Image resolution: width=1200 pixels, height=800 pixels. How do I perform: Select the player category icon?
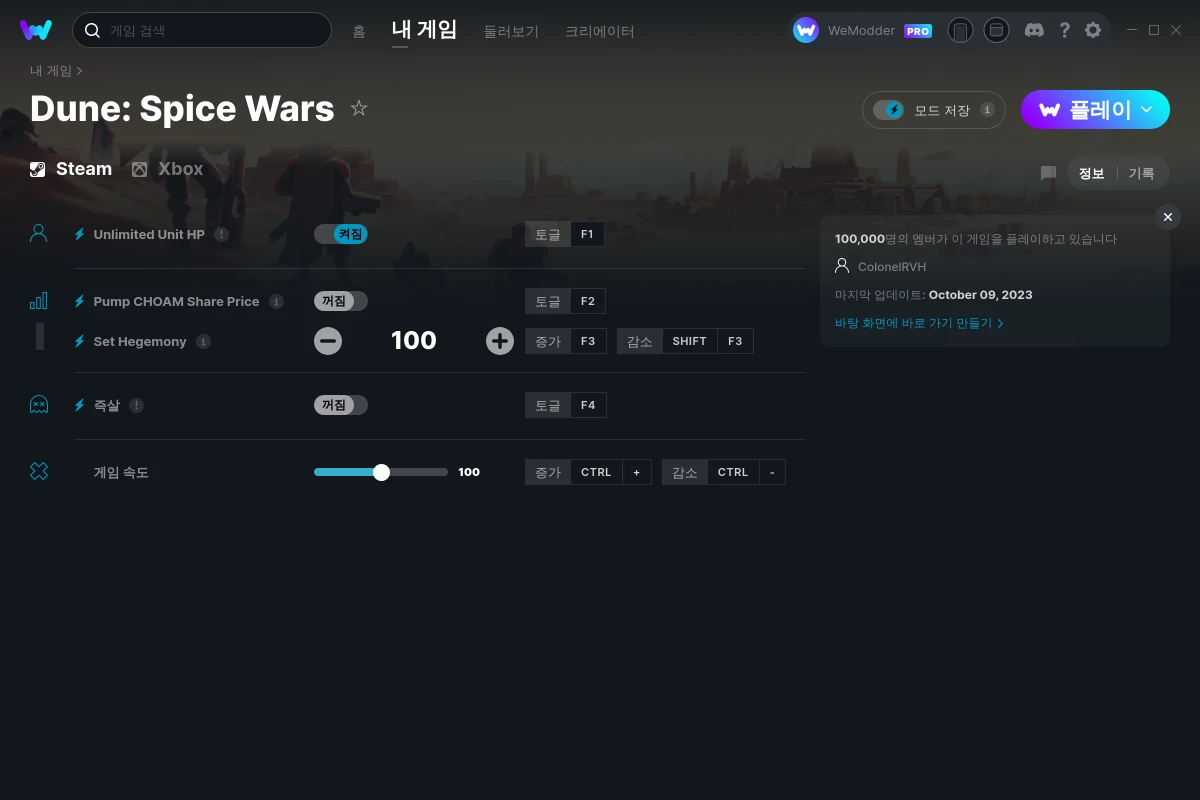39,233
